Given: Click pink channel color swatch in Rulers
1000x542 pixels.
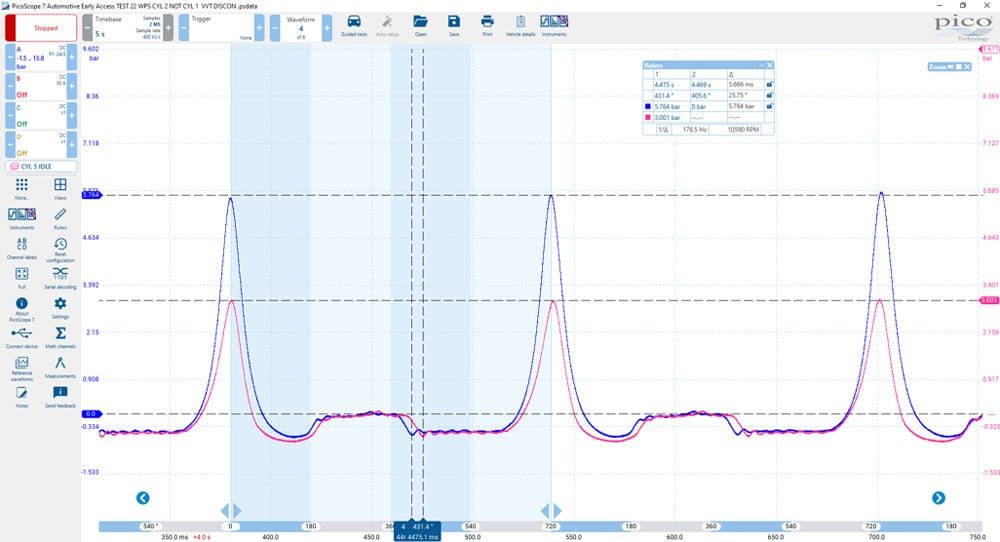Looking at the screenshot, I should tap(649, 117).
